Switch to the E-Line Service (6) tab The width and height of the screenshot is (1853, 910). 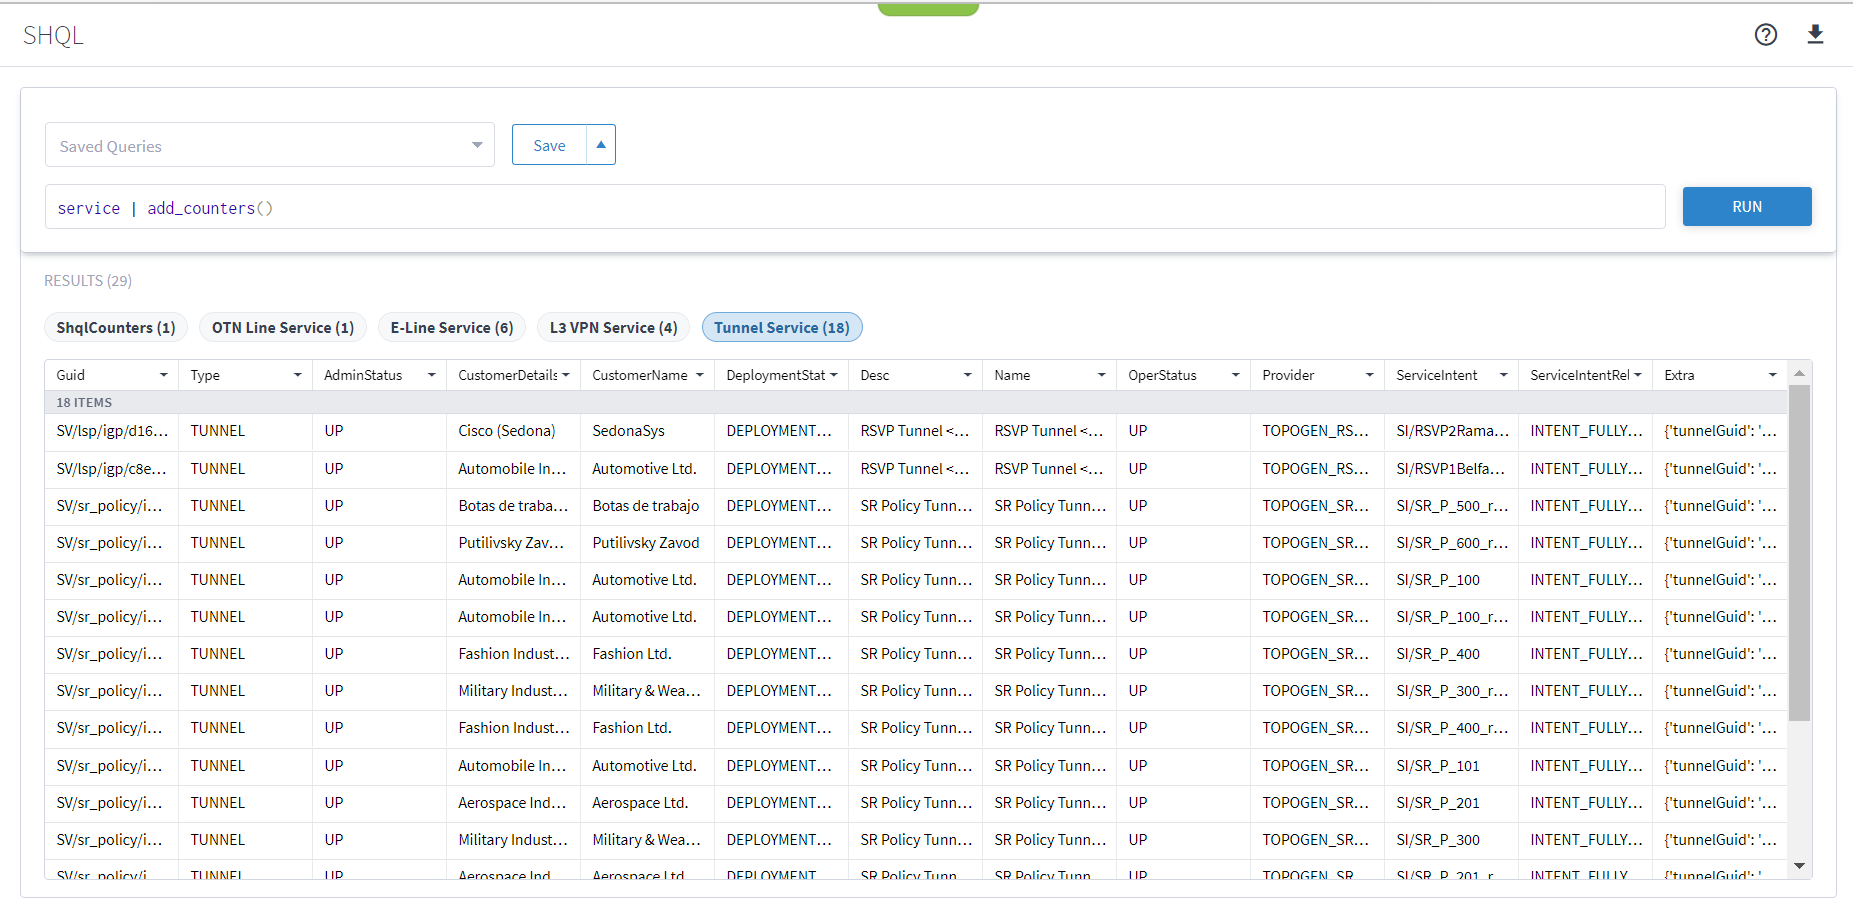tap(452, 328)
